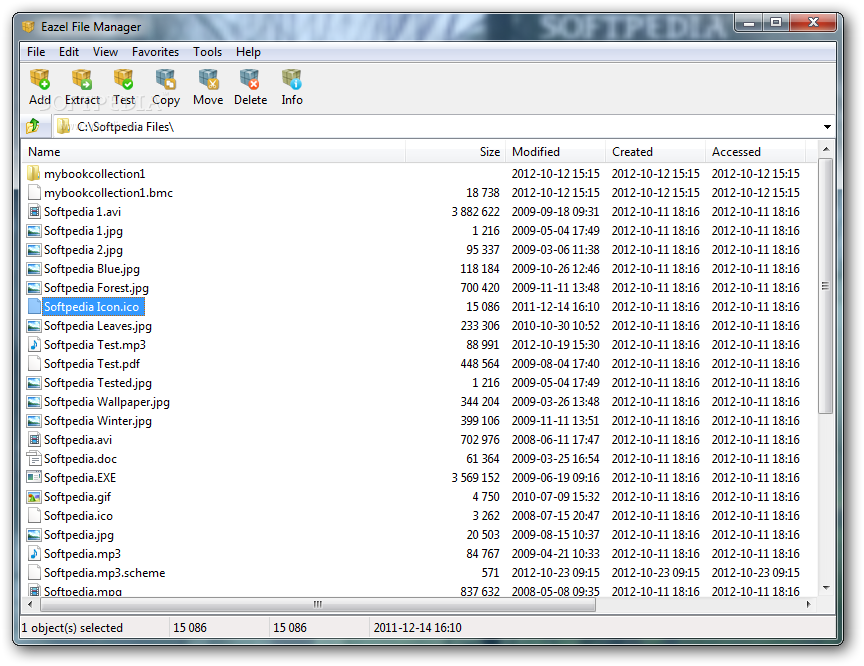Click the audio icon beside Softpedia.mp3
This screenshot has width=864, height=666.
(34, 554)
